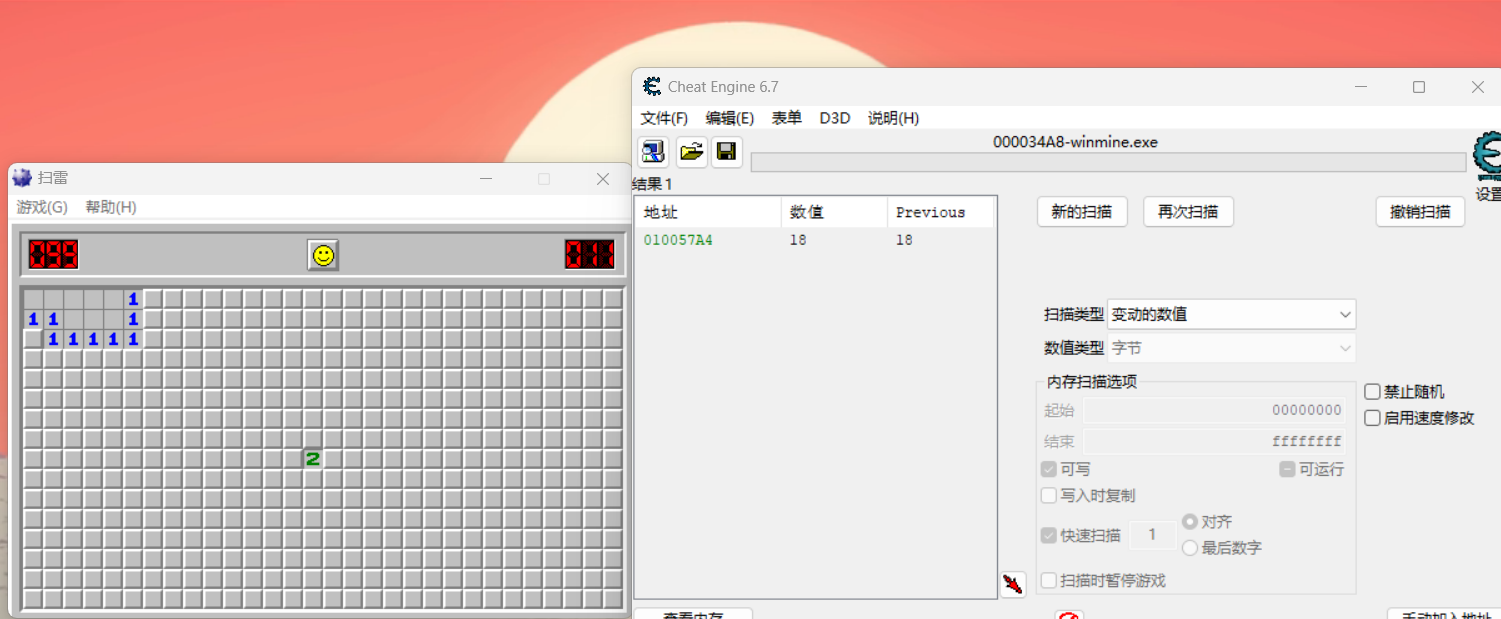The height and width of the screenshot is (619, 1501).
Task: Click the Previous column header
Action: point(940,212)
